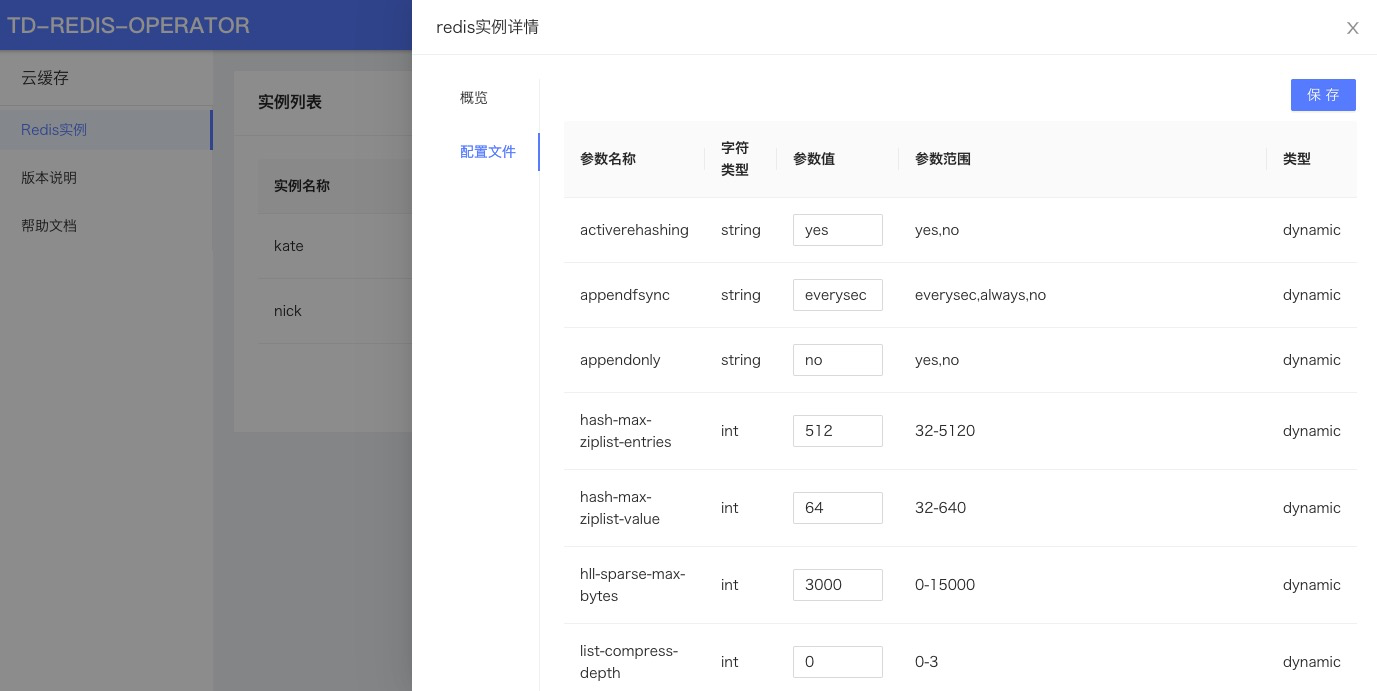Screen dimensions: 1377x691
Task: Click the redis实例详情 drawer title
Action: point(488,27)
